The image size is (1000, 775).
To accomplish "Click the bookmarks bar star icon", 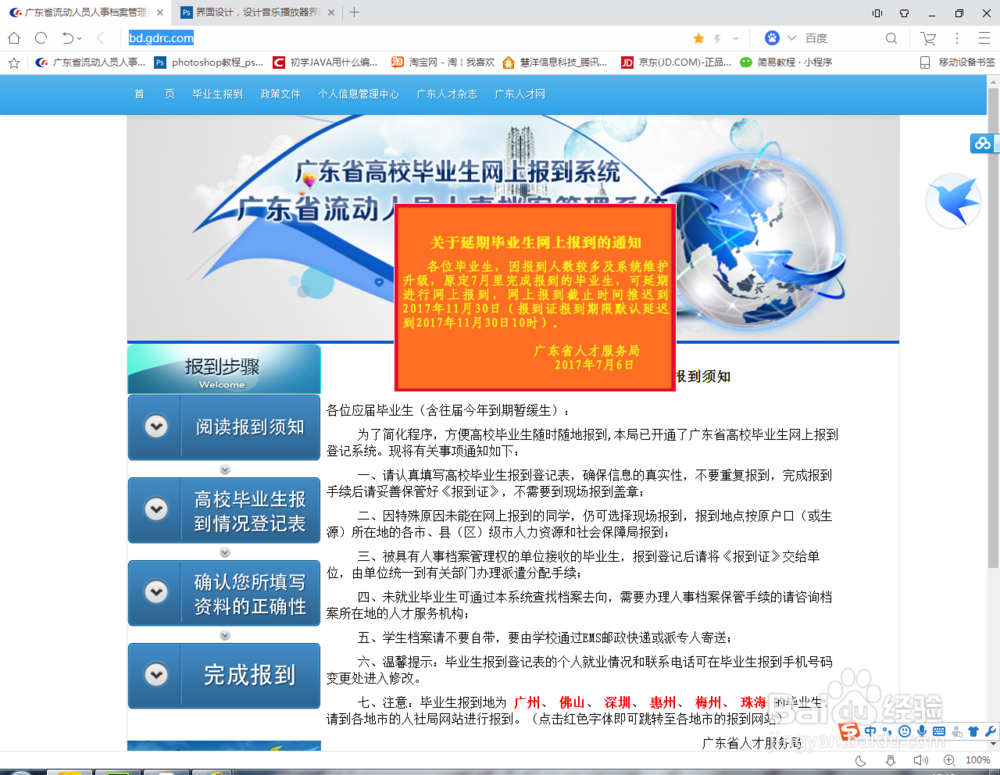I will pos(14,63).
